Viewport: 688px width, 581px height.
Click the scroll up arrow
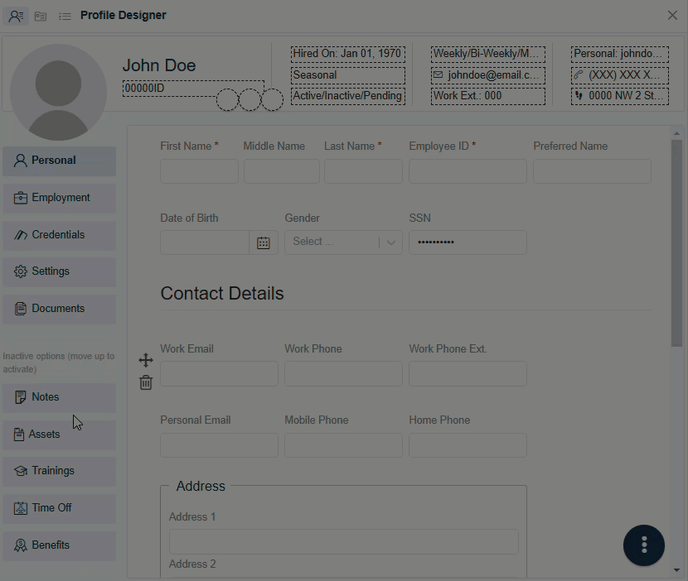pos(677,133)
